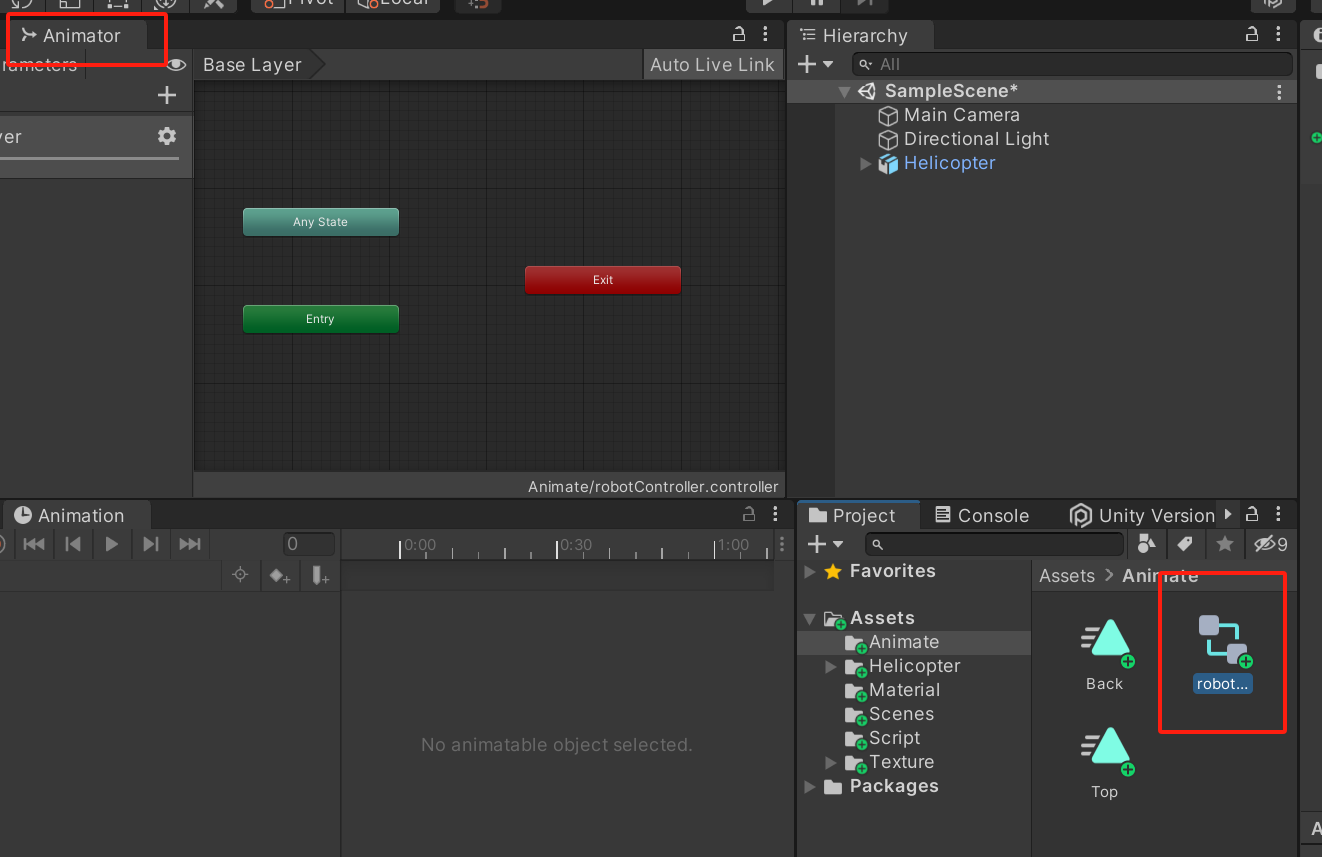The height and width of the screenshot is (857, 1322).
Task: Collapse the SampleScene tree
Action: (845, 92)
